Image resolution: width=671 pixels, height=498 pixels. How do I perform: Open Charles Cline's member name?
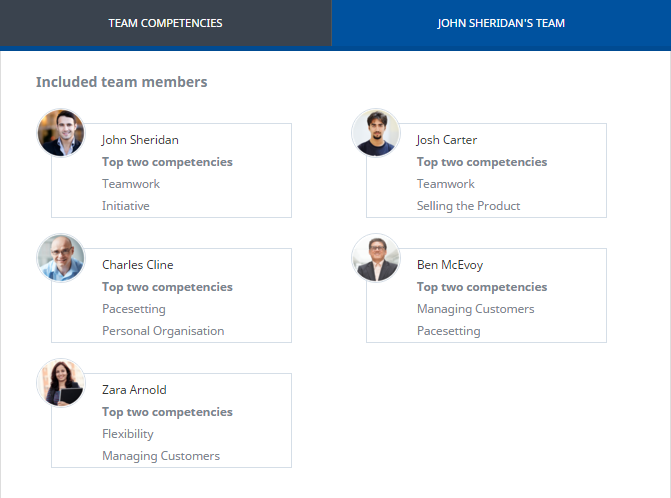[137, 265]
